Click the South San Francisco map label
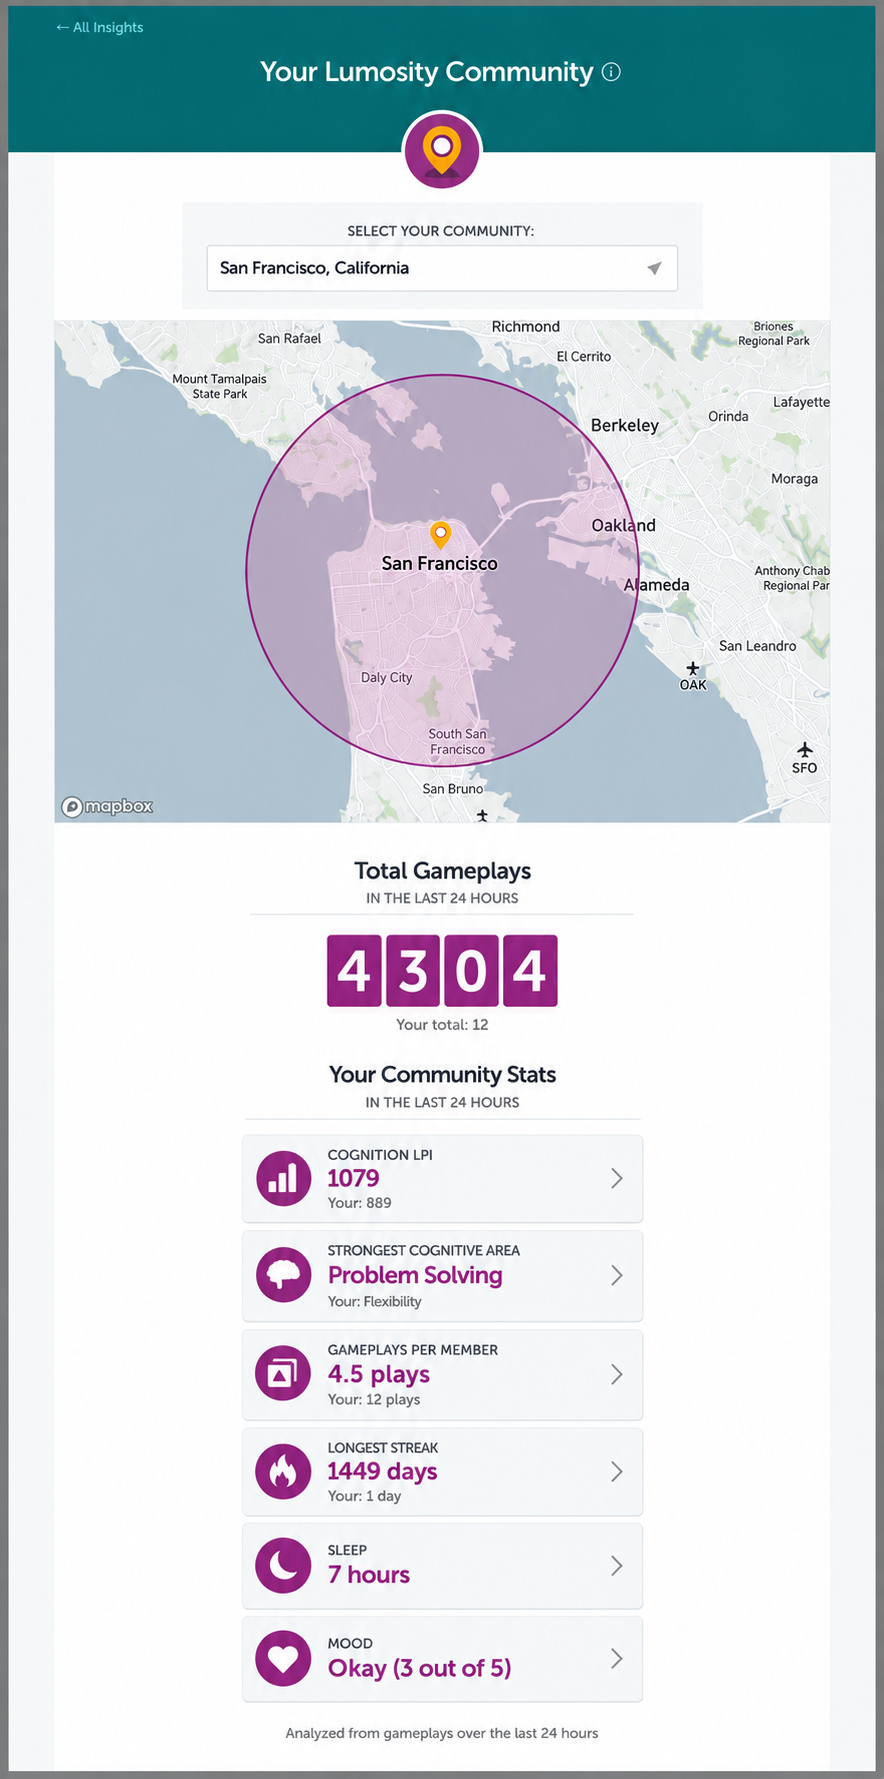Viewport: 884px width, 1779px height. tap(458, 741)
